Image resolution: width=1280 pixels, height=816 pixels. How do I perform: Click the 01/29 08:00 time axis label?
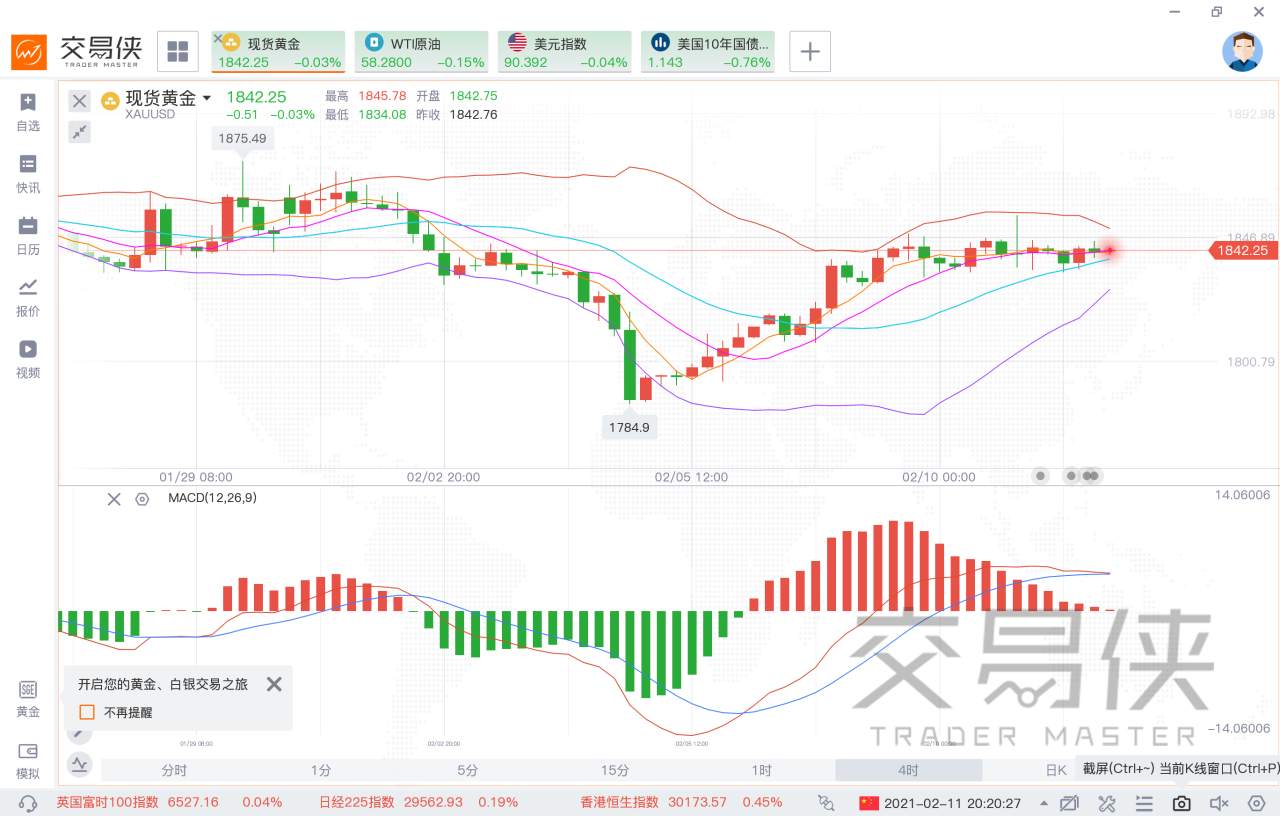click(x=196, y=477)
